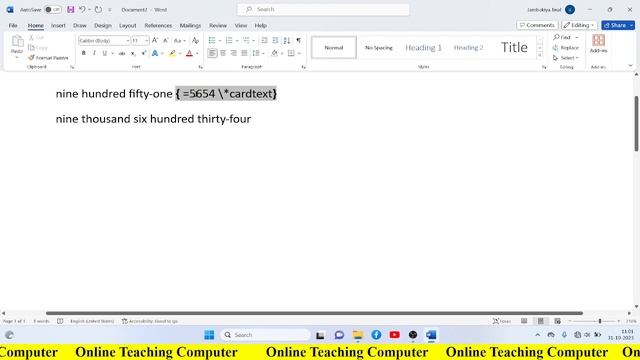Clear all formatting icon
640x360 pixels.
[x=196, y=40]
